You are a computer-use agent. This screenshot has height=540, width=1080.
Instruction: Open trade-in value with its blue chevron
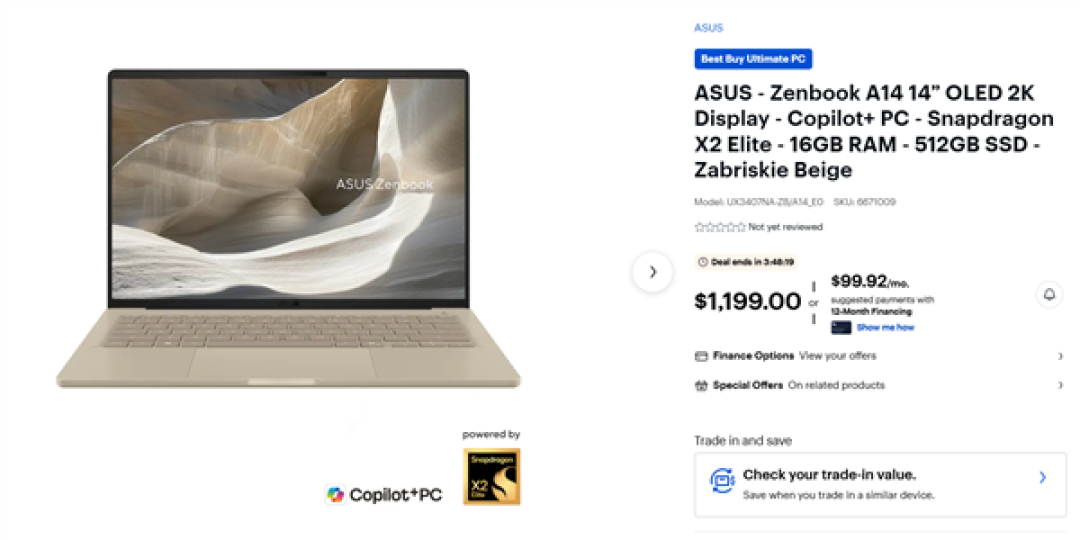point(1043,477)
